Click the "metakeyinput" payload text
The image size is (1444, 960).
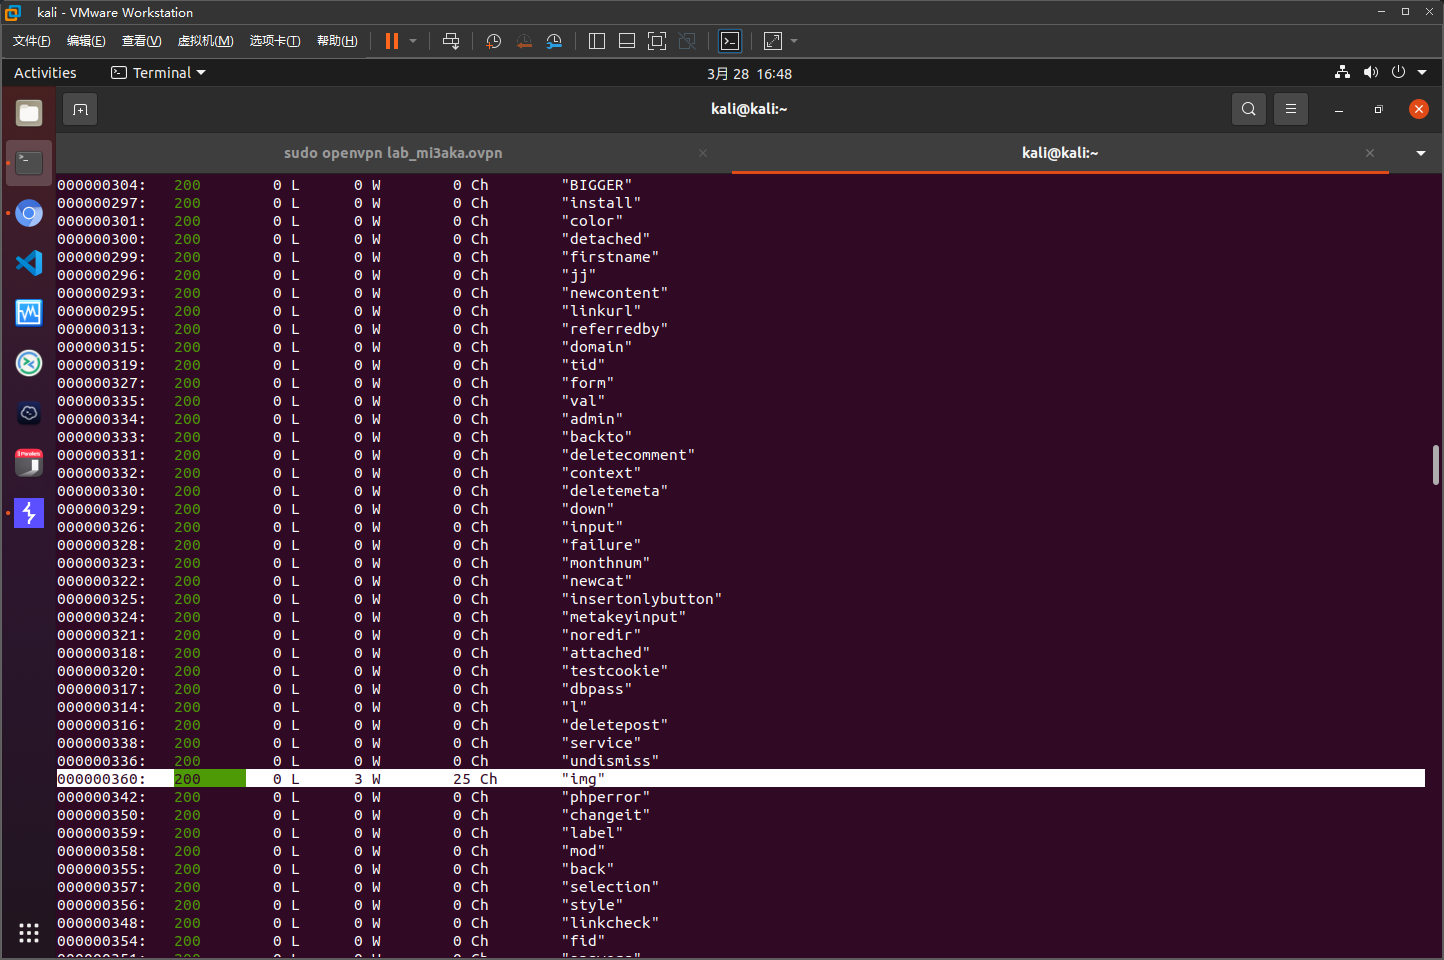point(624,617)
